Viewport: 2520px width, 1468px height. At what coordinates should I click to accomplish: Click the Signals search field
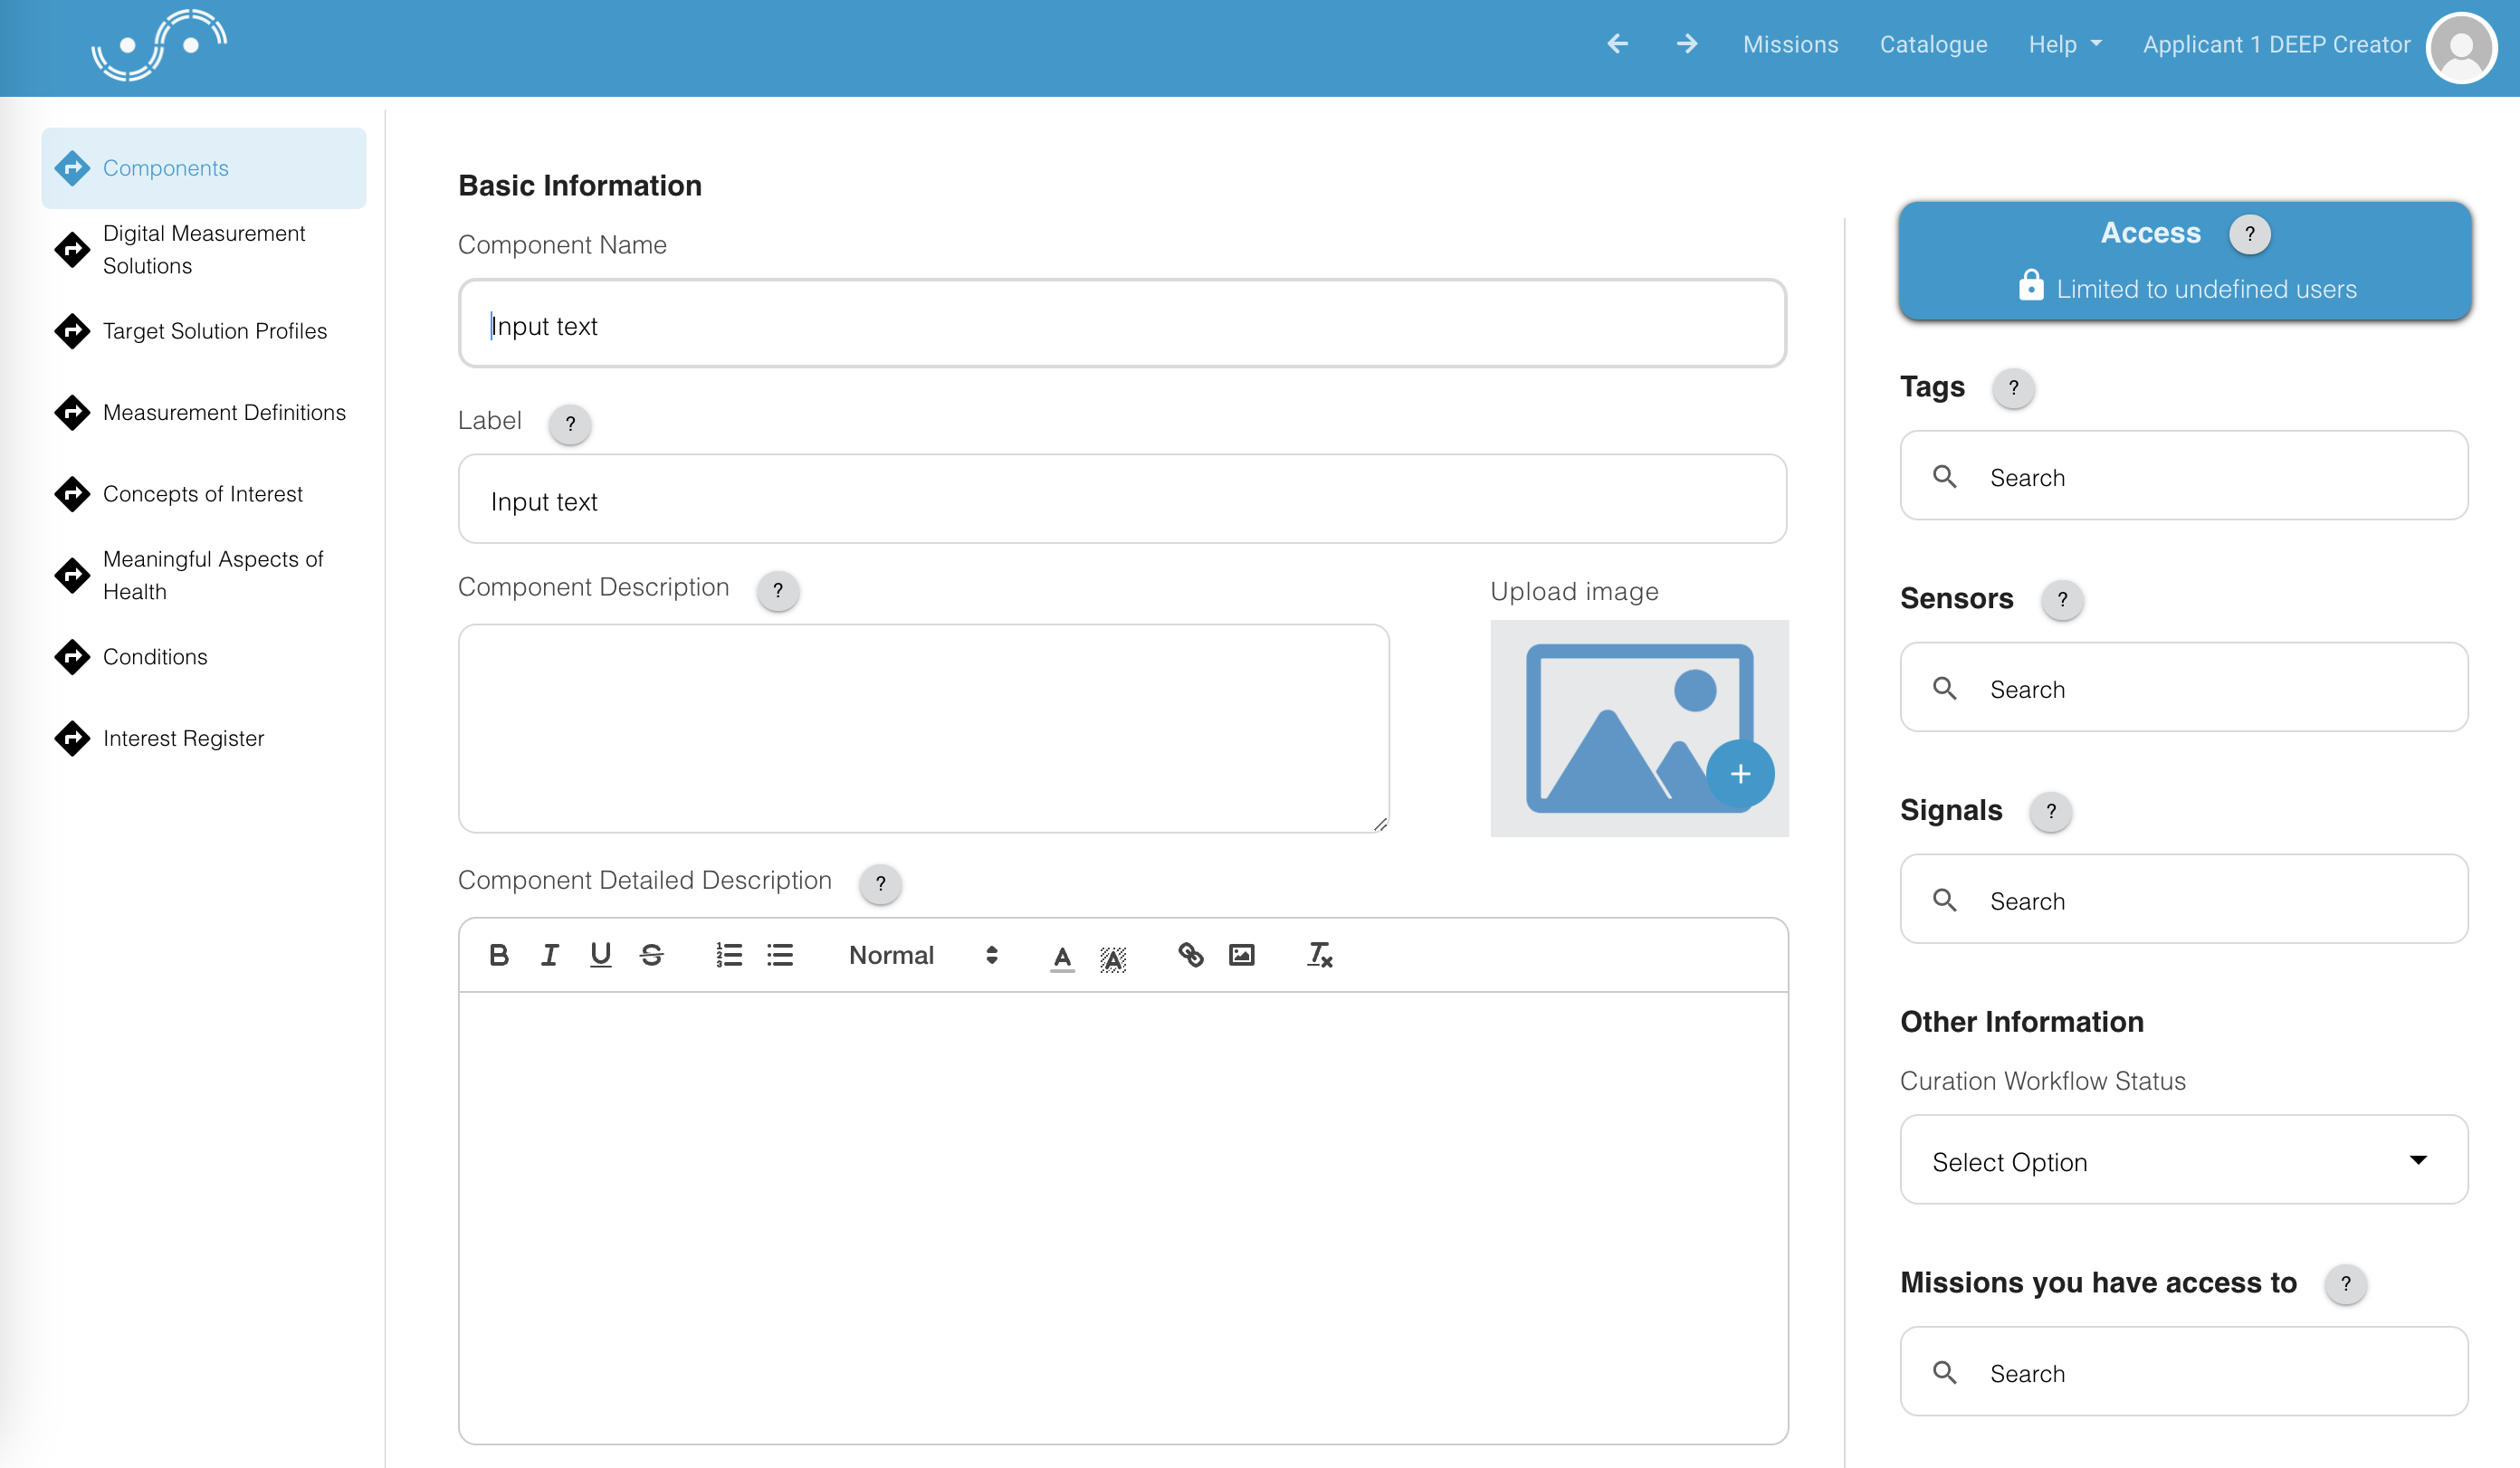pos(2184,900)
